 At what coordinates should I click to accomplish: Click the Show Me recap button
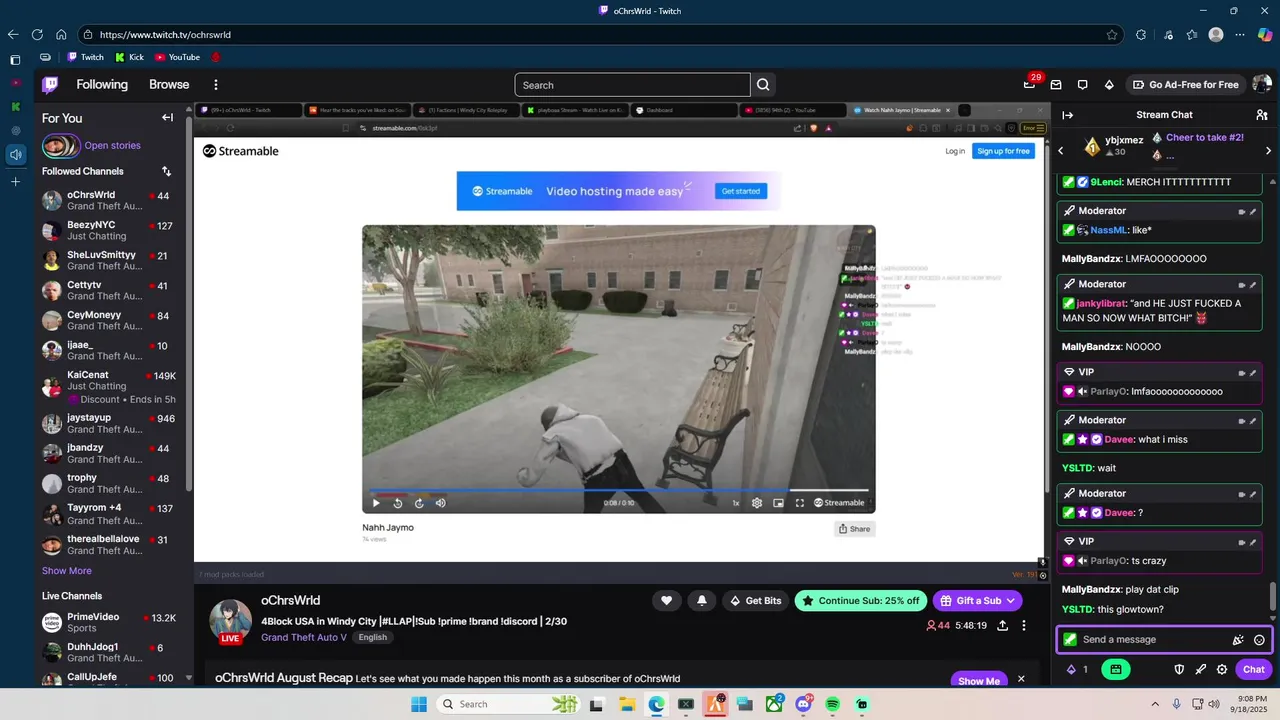(979, 681)
